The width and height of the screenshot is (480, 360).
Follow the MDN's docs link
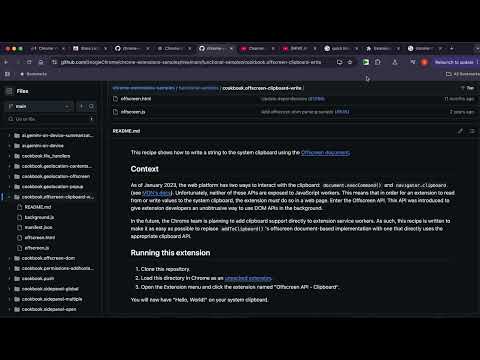pos(156,193)
